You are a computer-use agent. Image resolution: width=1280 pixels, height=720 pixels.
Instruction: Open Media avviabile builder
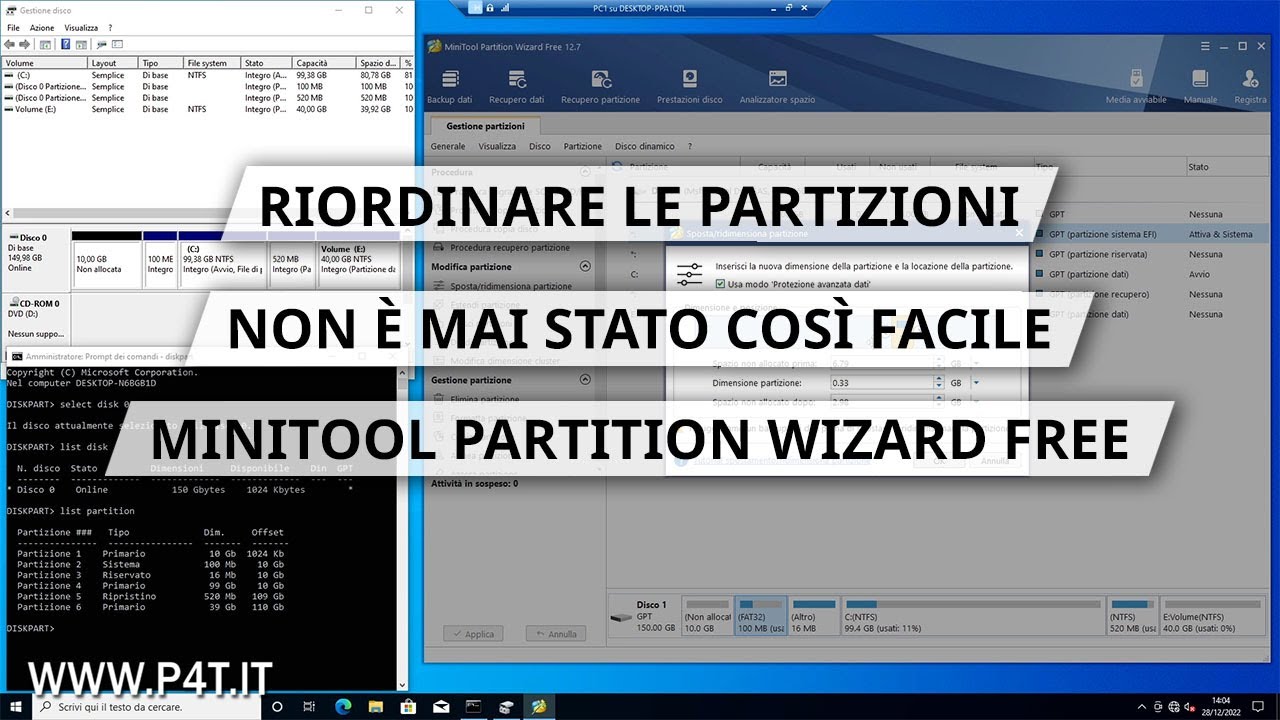(1136, 86)
